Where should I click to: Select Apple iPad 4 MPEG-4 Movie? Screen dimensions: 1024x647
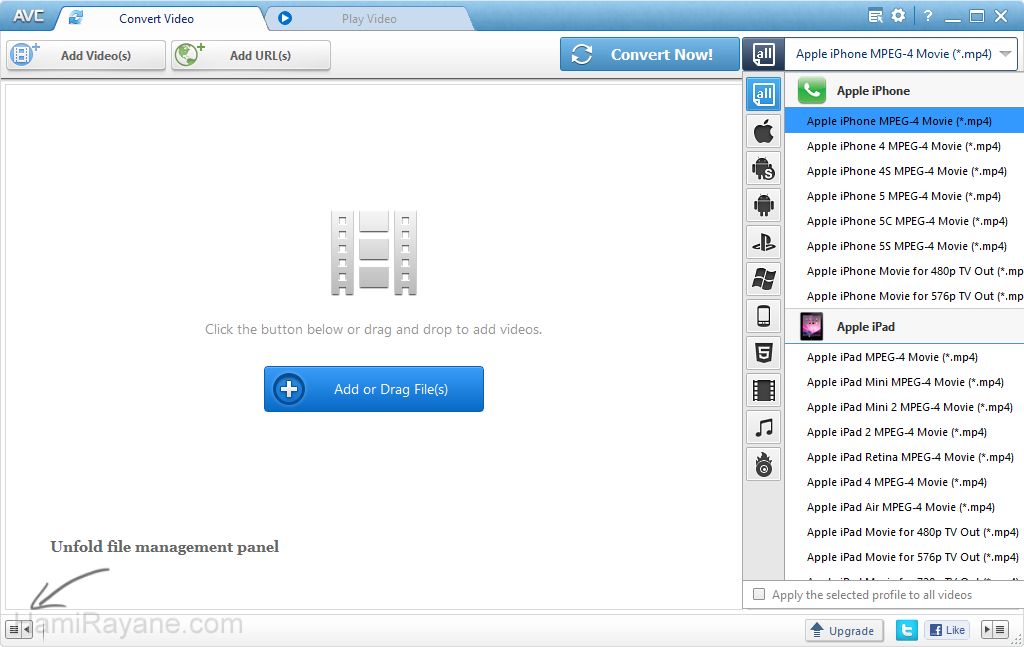coord(904,482)
